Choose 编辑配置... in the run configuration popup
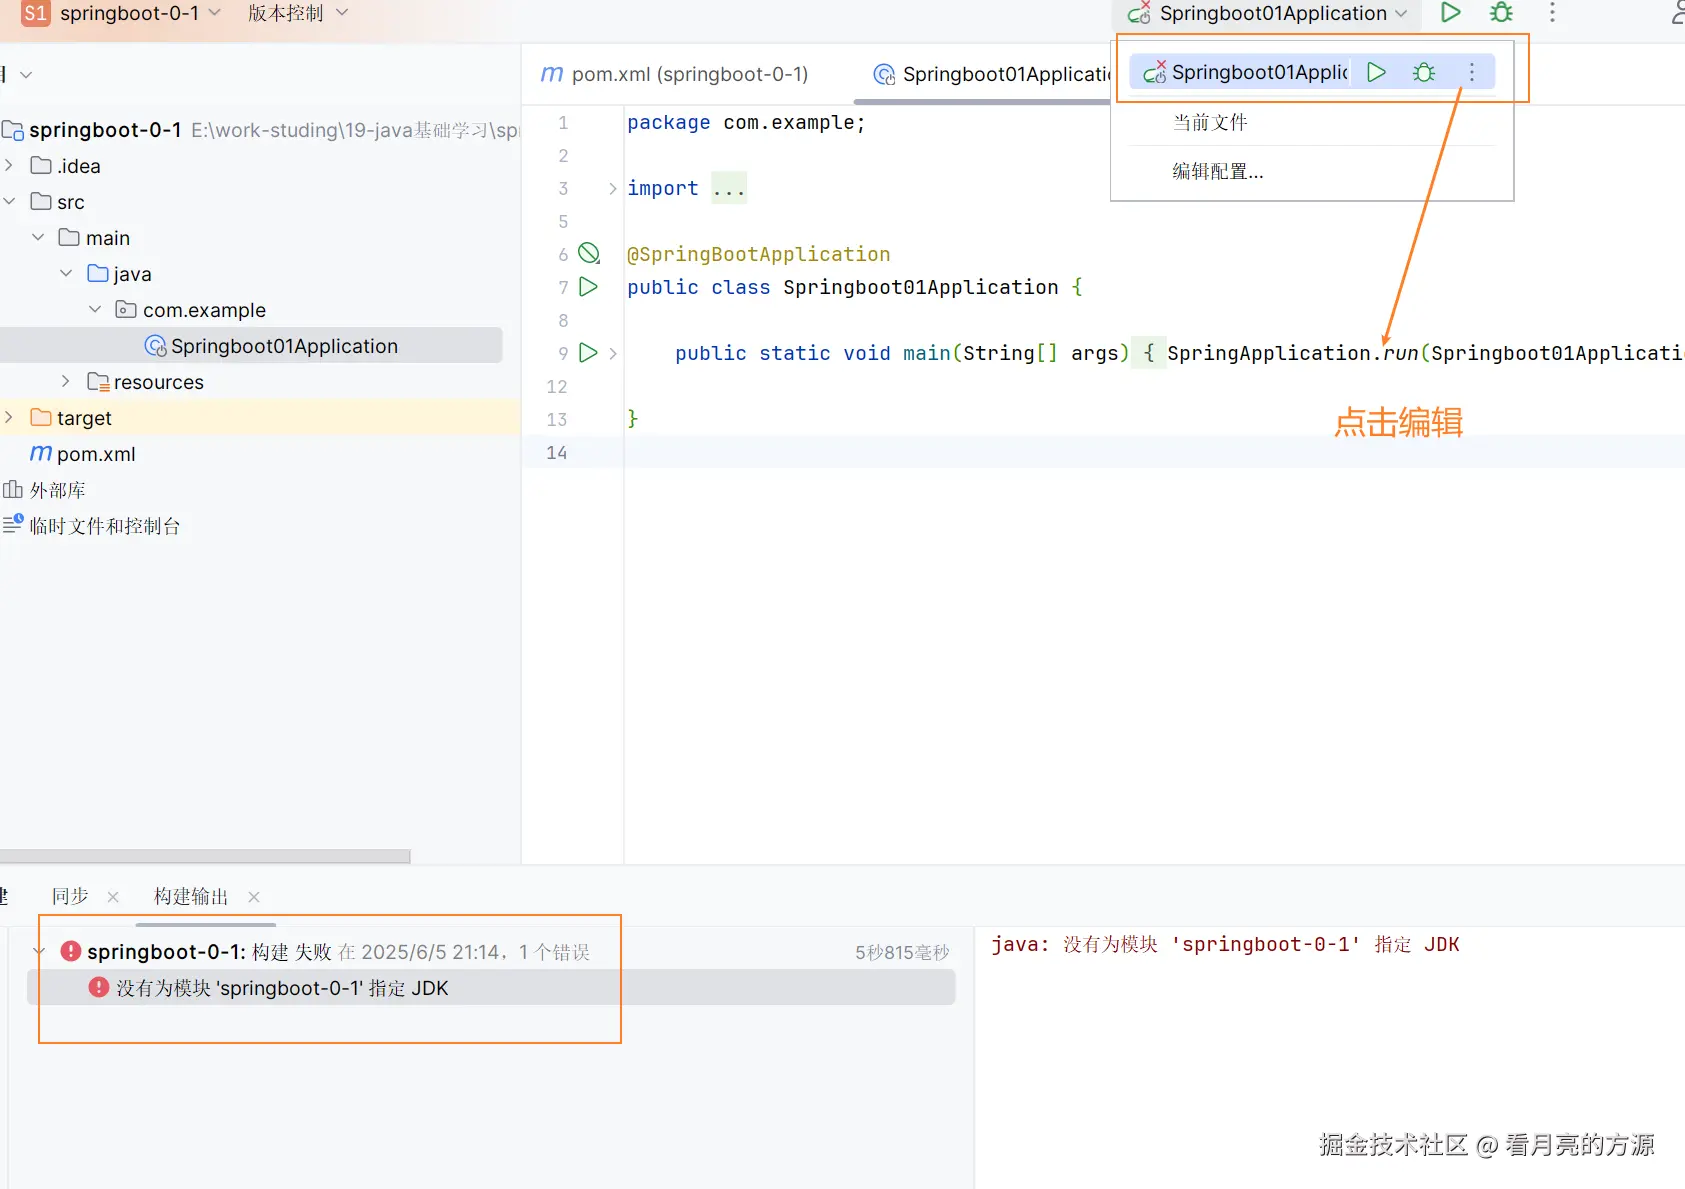The height and width of the screenshot is (1189, 1685). pyautogui.click(x=1217, y=171)
